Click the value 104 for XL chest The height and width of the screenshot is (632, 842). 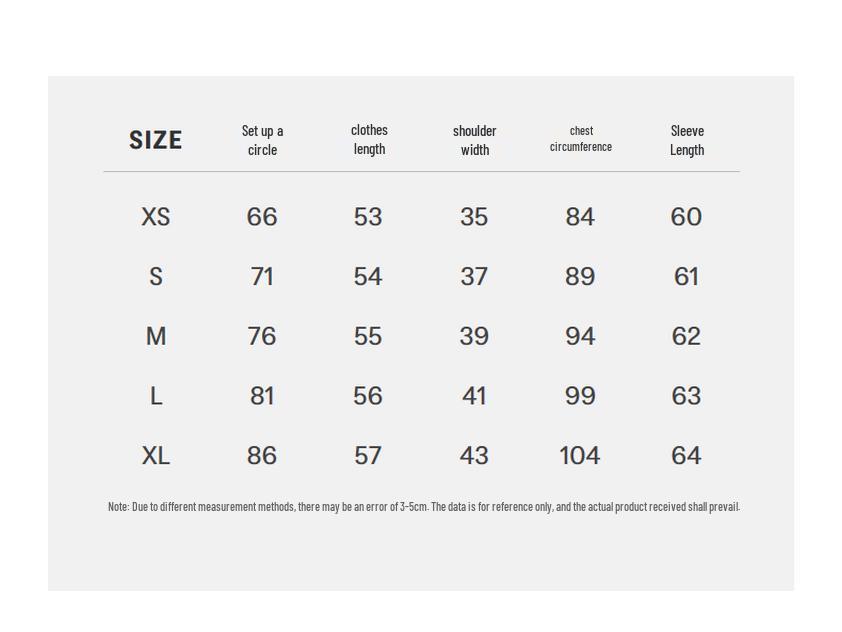coord(579,456)
